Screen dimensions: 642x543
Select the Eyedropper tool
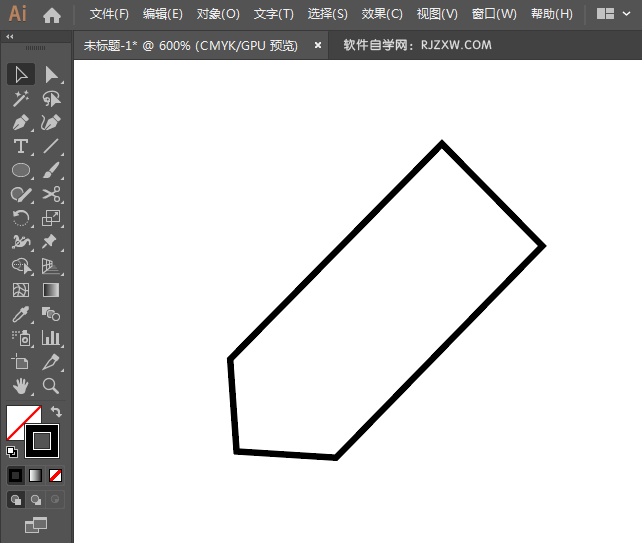coord(21,314)
